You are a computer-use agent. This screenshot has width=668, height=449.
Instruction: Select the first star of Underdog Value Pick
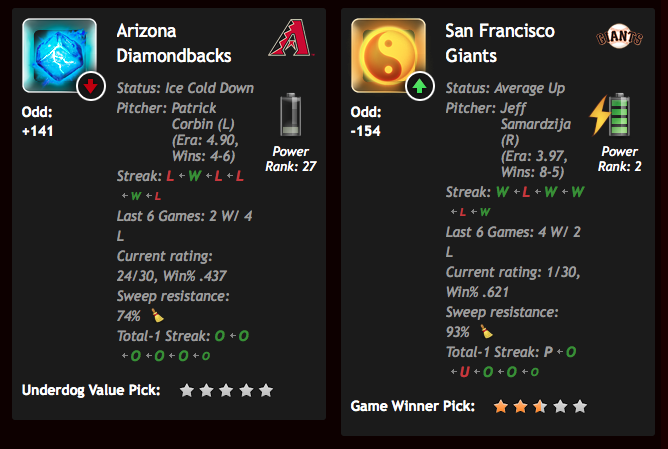pyautogui.click(x=187, y=390)
